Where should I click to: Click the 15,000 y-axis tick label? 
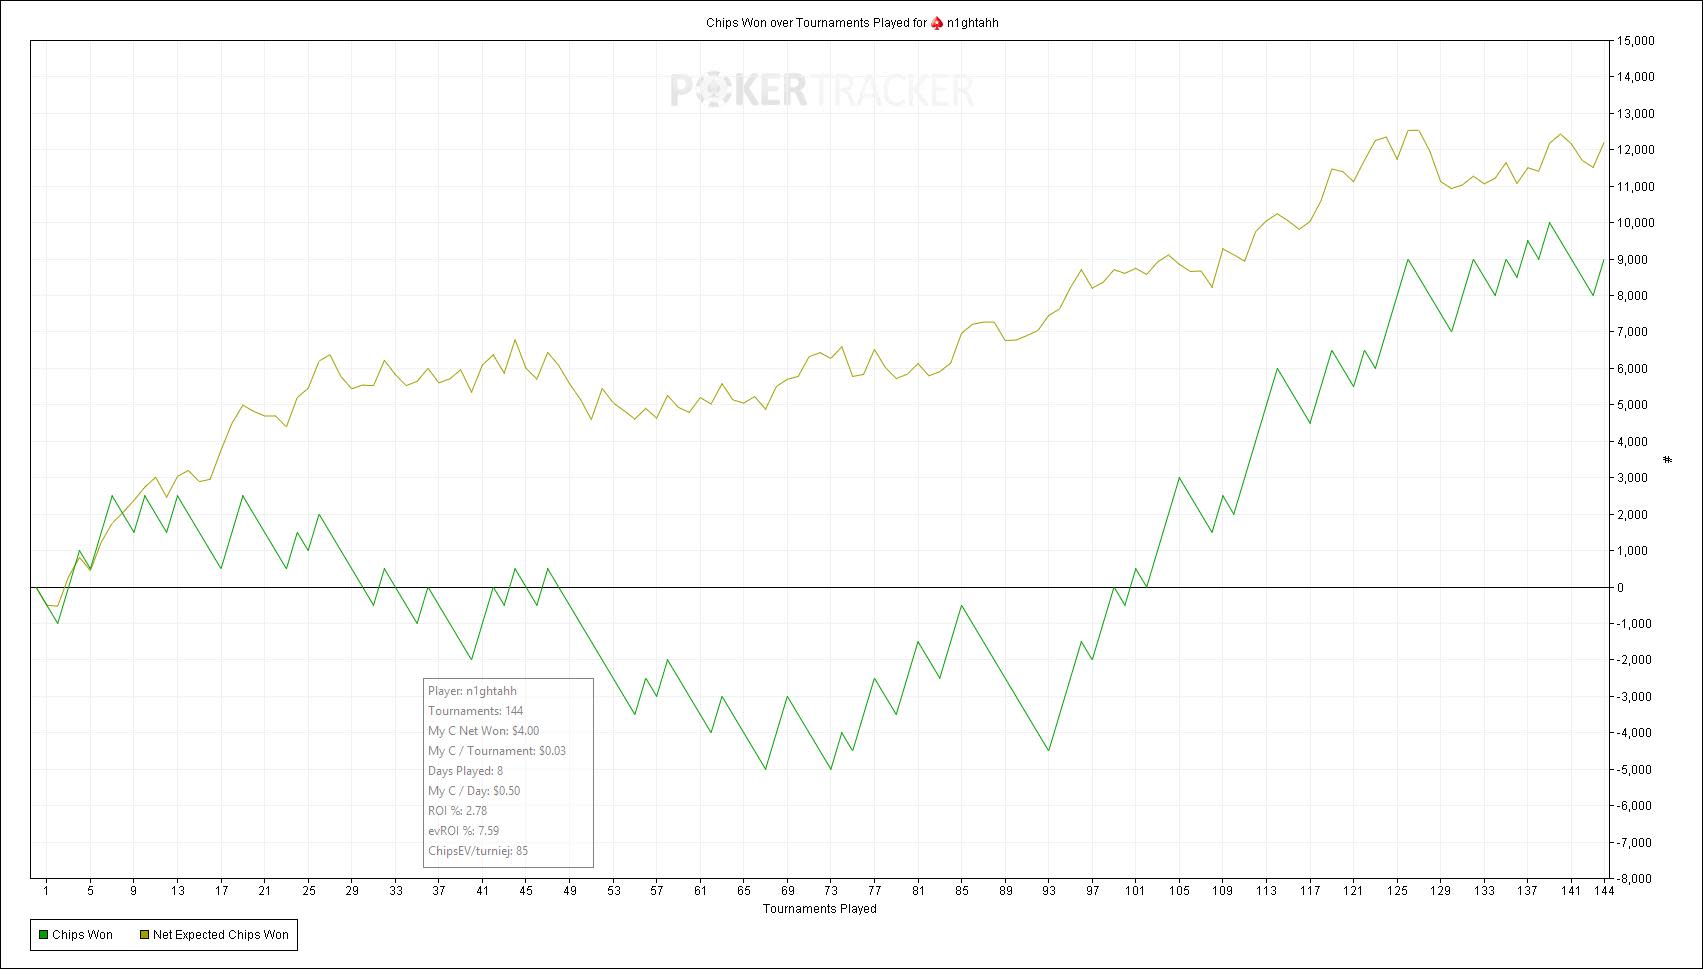tap(1636, 41)
